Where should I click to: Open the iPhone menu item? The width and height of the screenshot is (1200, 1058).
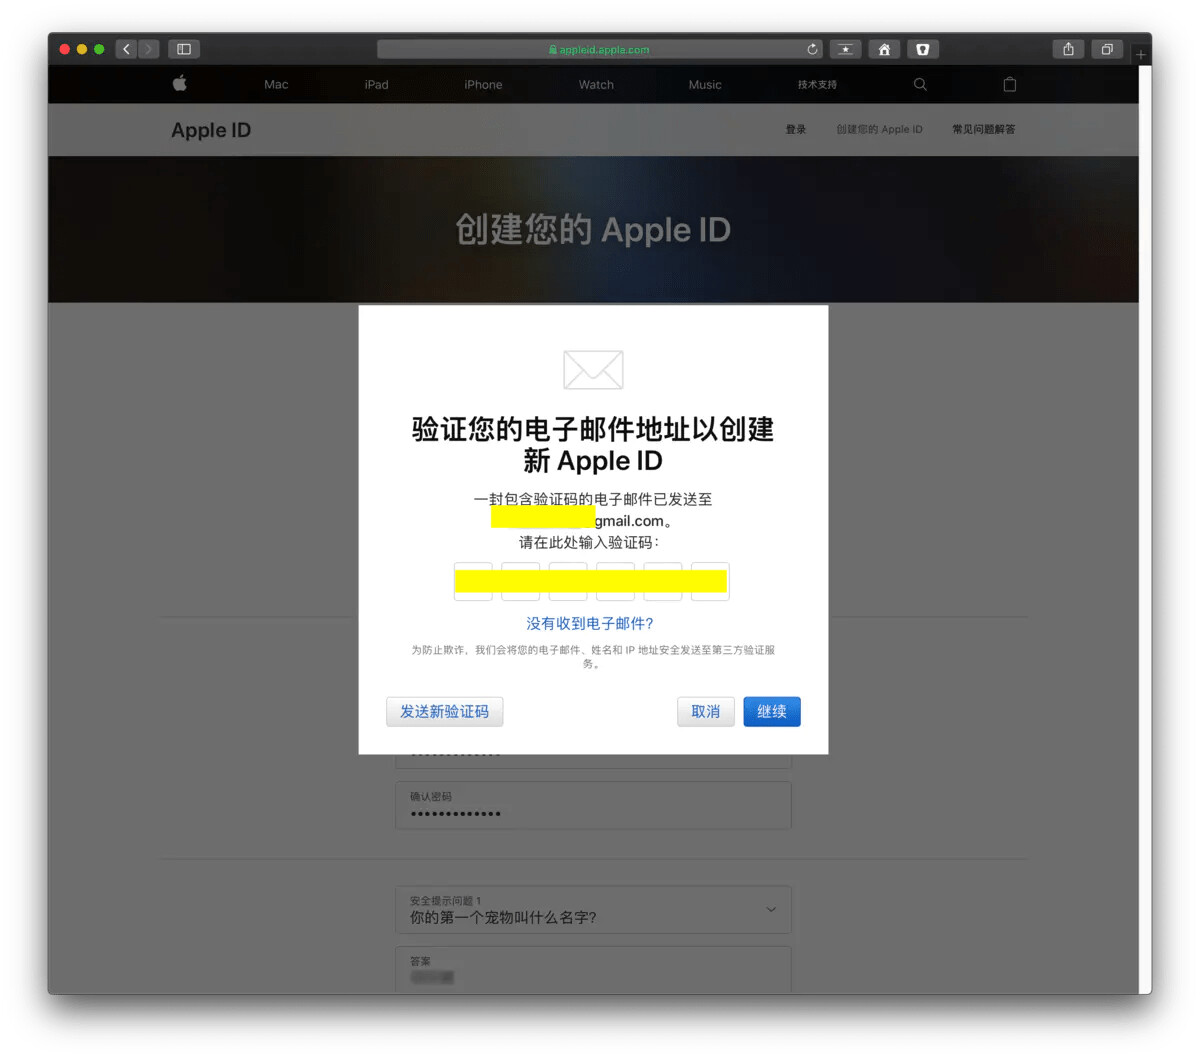483,85
